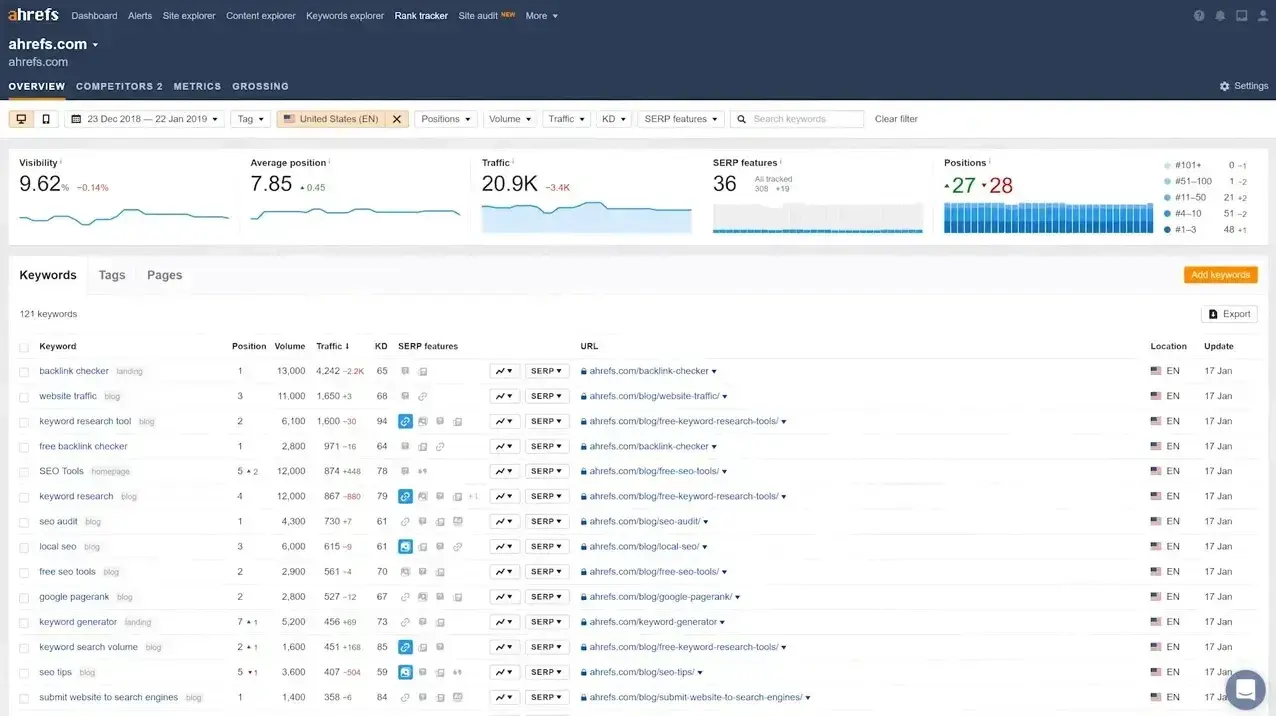Open Keywords Explorer from the top menu

point(344,15)
